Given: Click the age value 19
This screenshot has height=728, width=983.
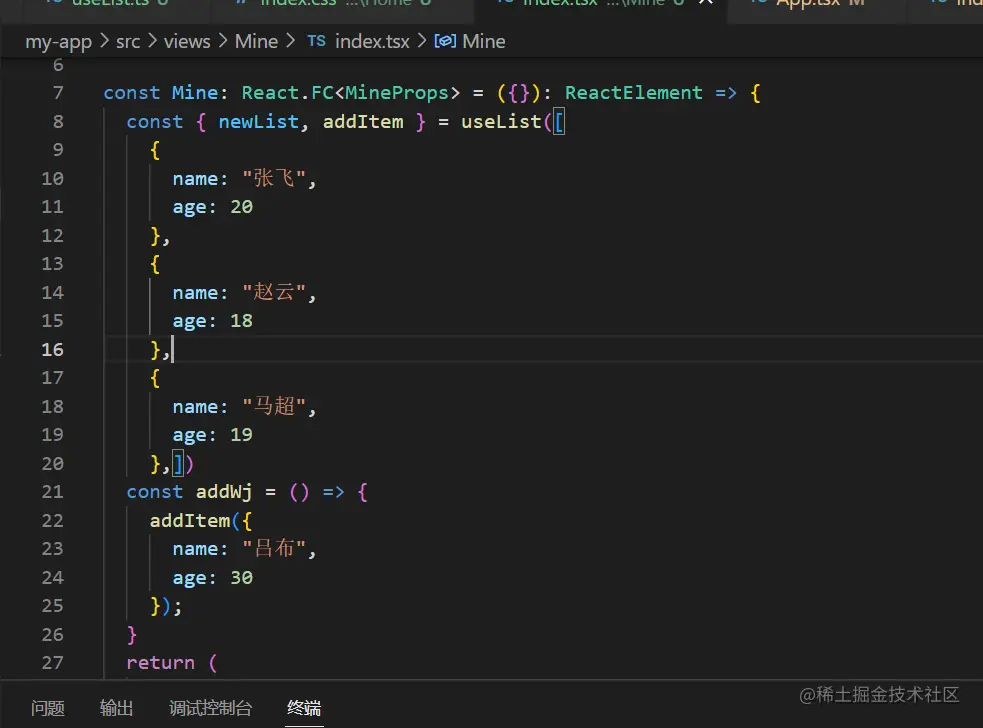Looking at the screenshot, I should pyautogui.click(x=241, y=435).
